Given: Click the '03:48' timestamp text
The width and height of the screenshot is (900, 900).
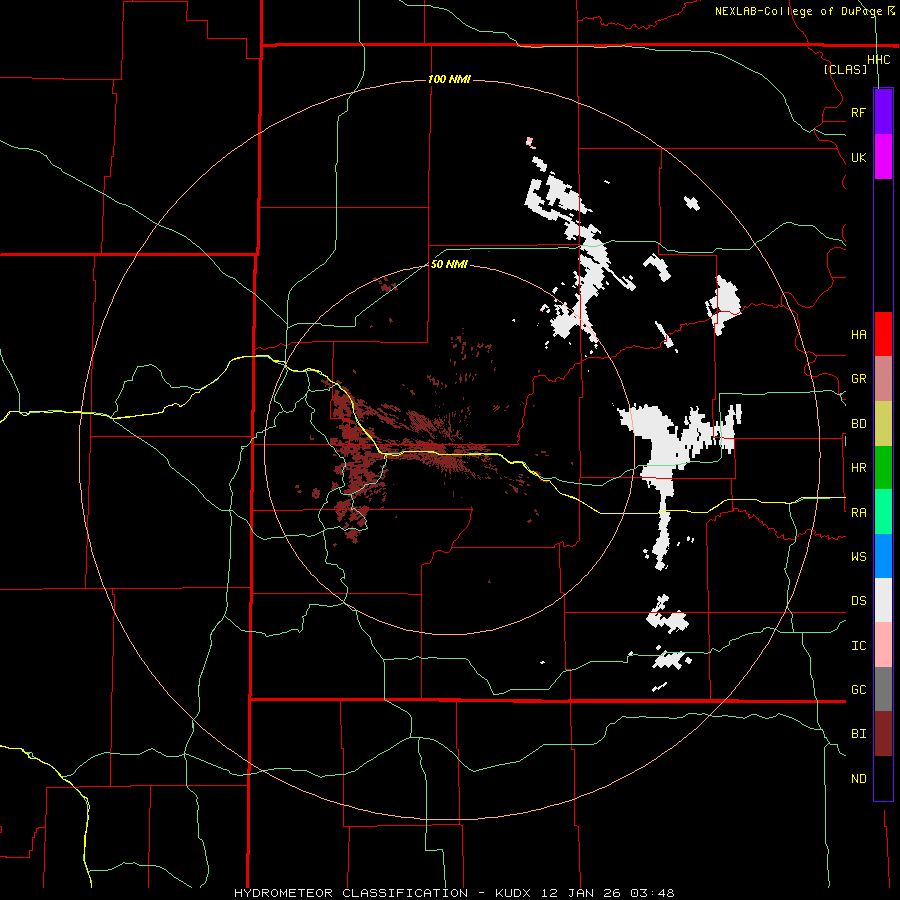Looking at the screenshot, I should click(x=652, y=893).
